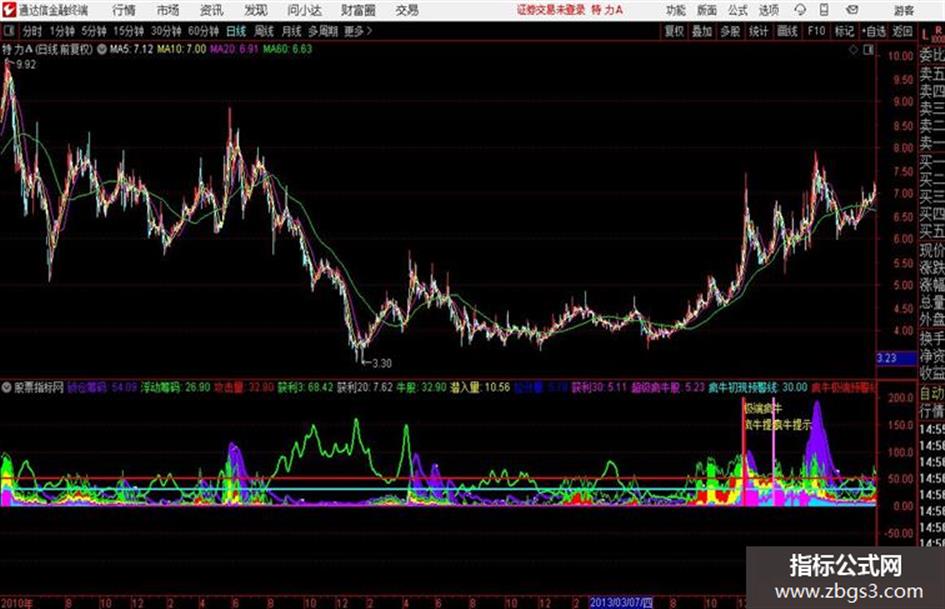Open the 行情 menu
Image resolution: width=945 pixels, height=609 pixels.
coord(124,10)
